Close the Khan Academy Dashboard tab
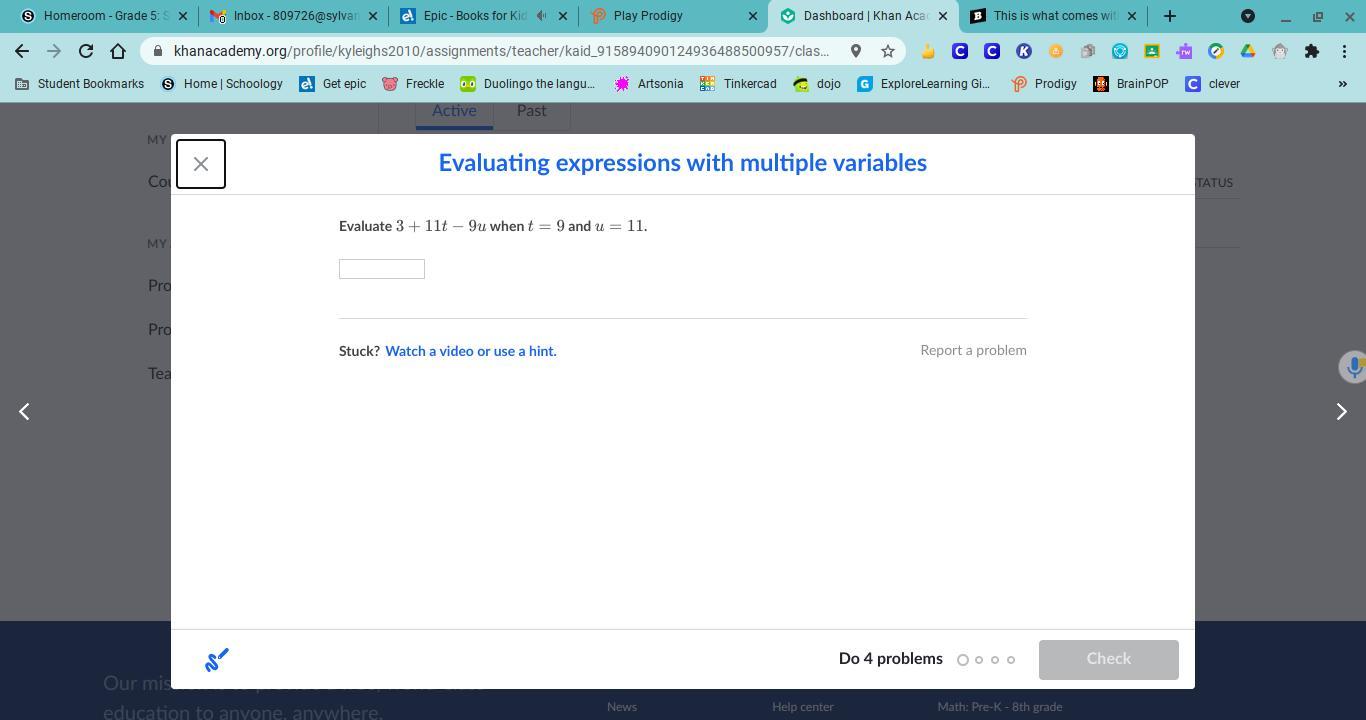Viewport: 1366px width, 720px height. 943,16
